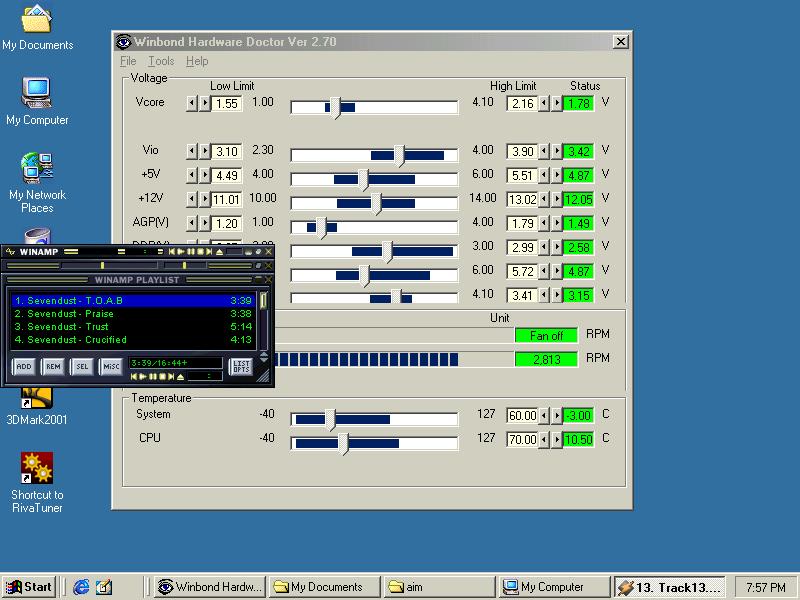Click the 2,813 RPM fan reading
The width and height of the screenshot is (800, 600).
click(546, 359)
